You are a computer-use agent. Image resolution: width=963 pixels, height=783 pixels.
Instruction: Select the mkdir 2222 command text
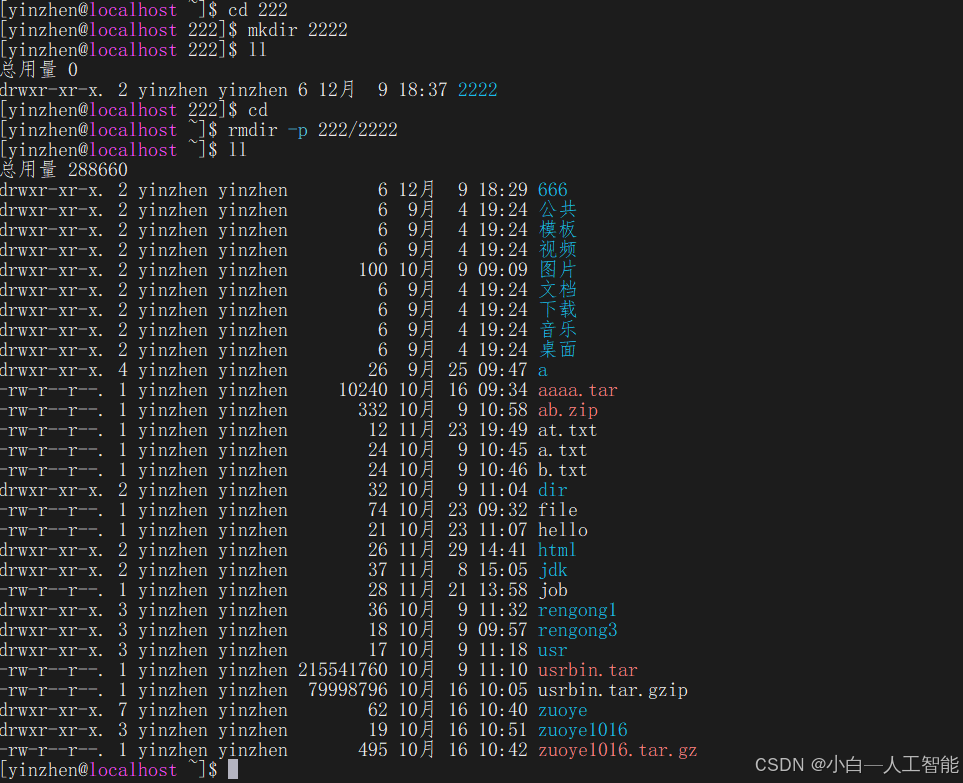[x=297, y=30]
